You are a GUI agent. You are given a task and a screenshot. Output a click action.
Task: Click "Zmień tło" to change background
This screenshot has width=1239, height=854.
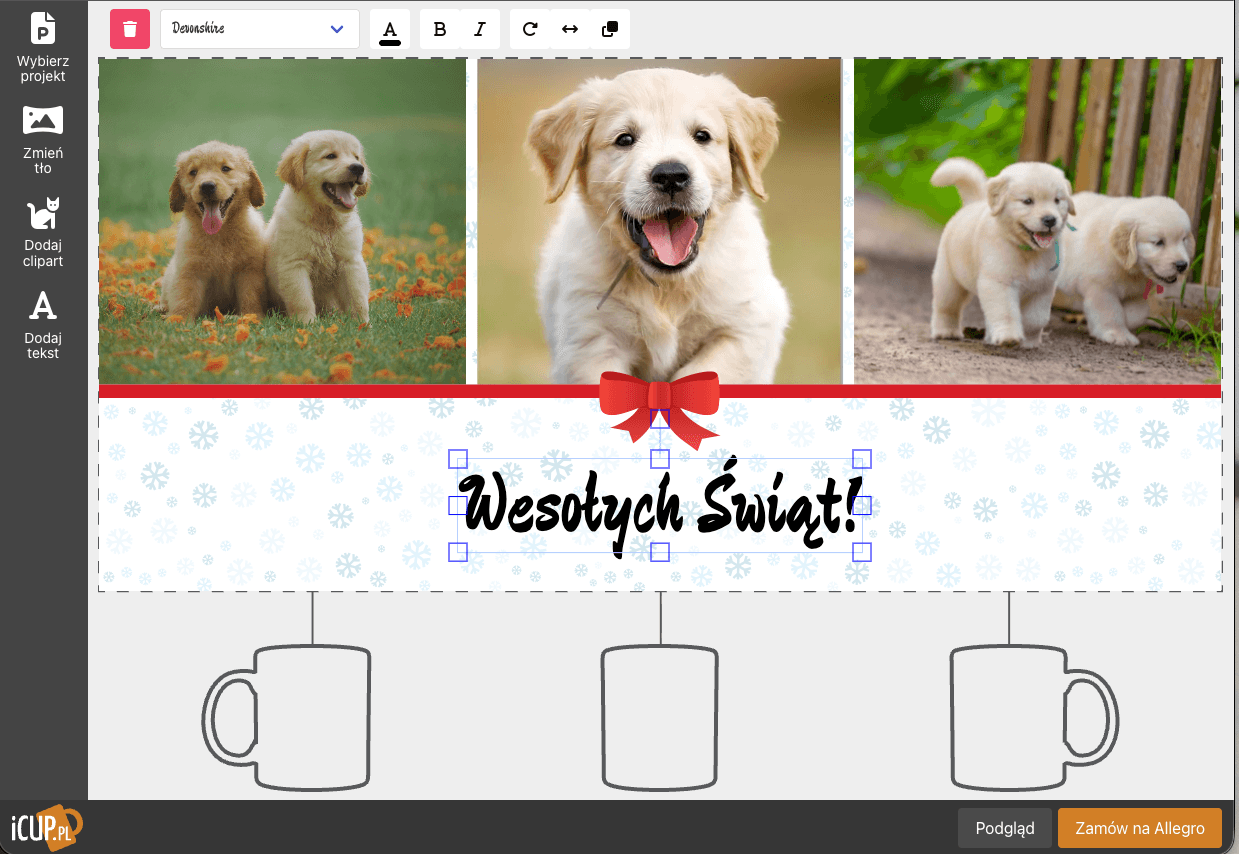pos(42,138)
